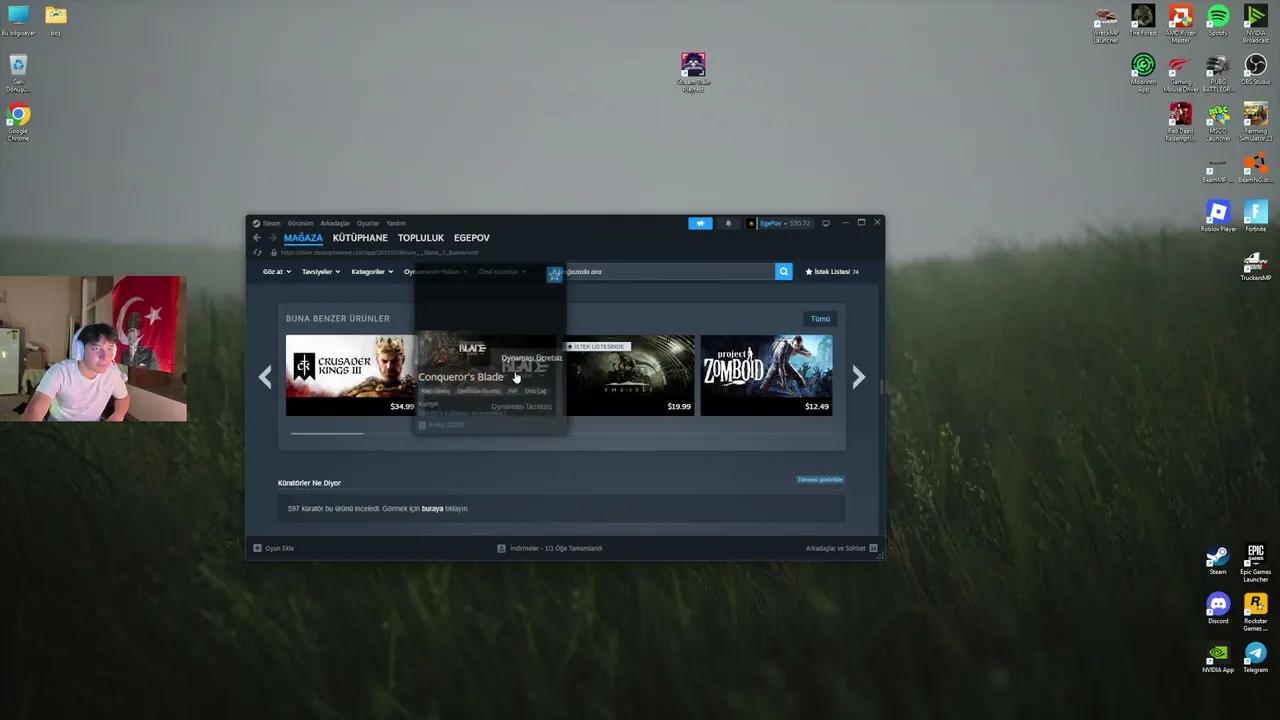This screenshot has width=1280, height=720.
Task: Select the Steam shortcut on the desktop
Action: [1217, 560]
